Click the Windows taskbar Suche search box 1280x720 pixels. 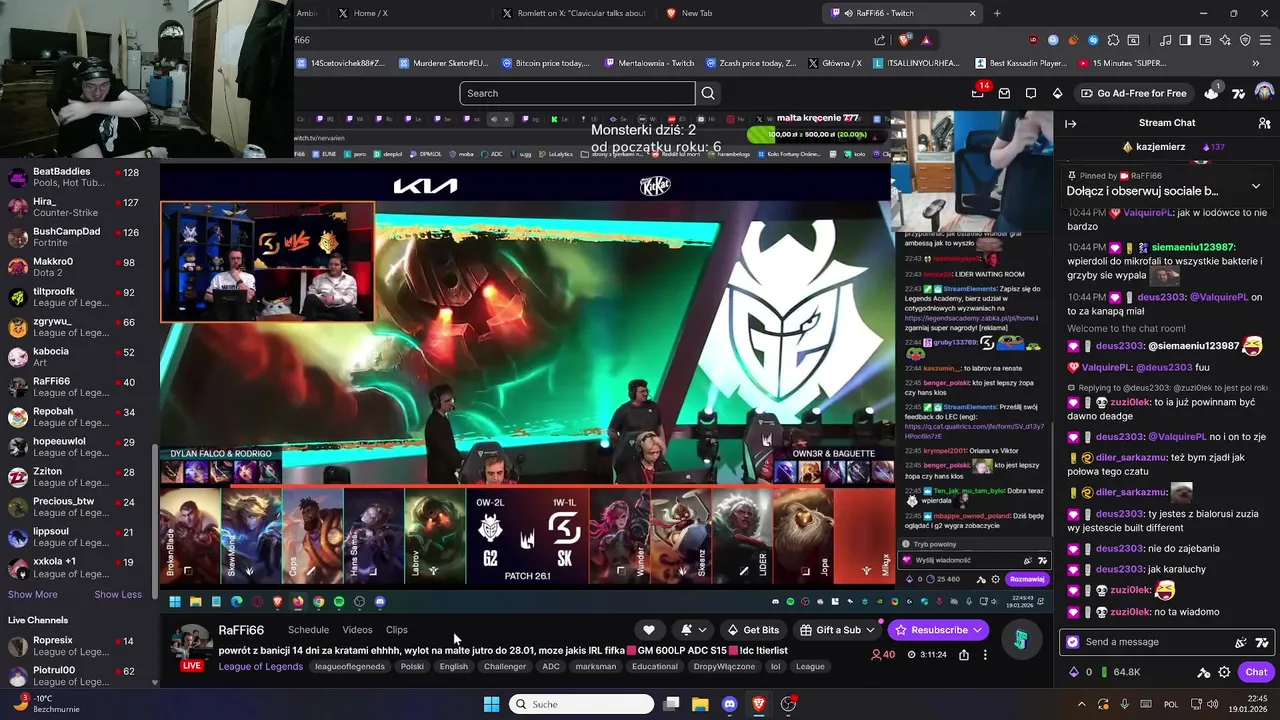(x=581, y=704)
